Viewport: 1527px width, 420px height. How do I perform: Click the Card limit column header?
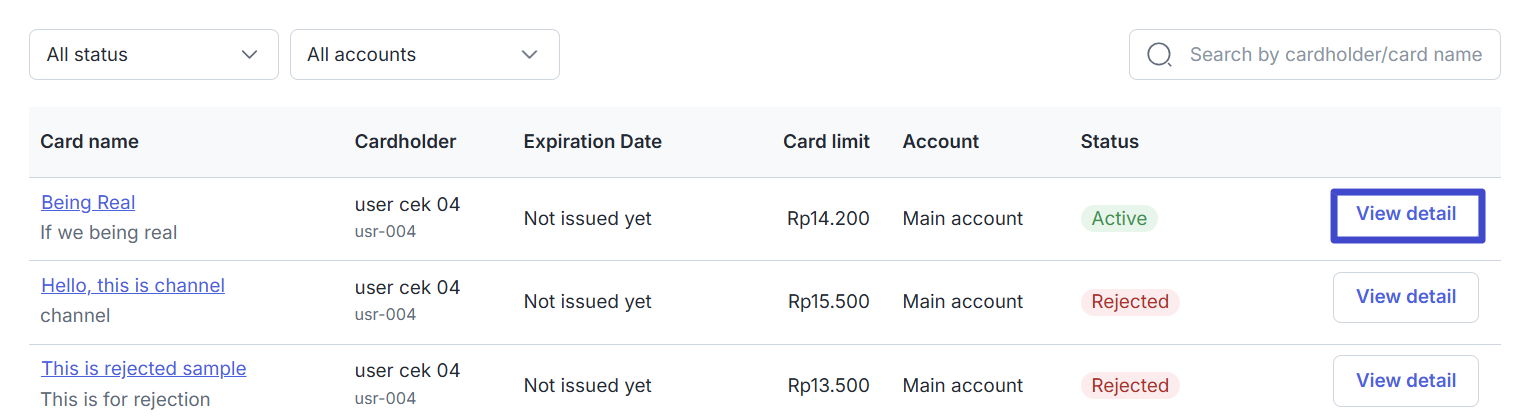(826, 142)
